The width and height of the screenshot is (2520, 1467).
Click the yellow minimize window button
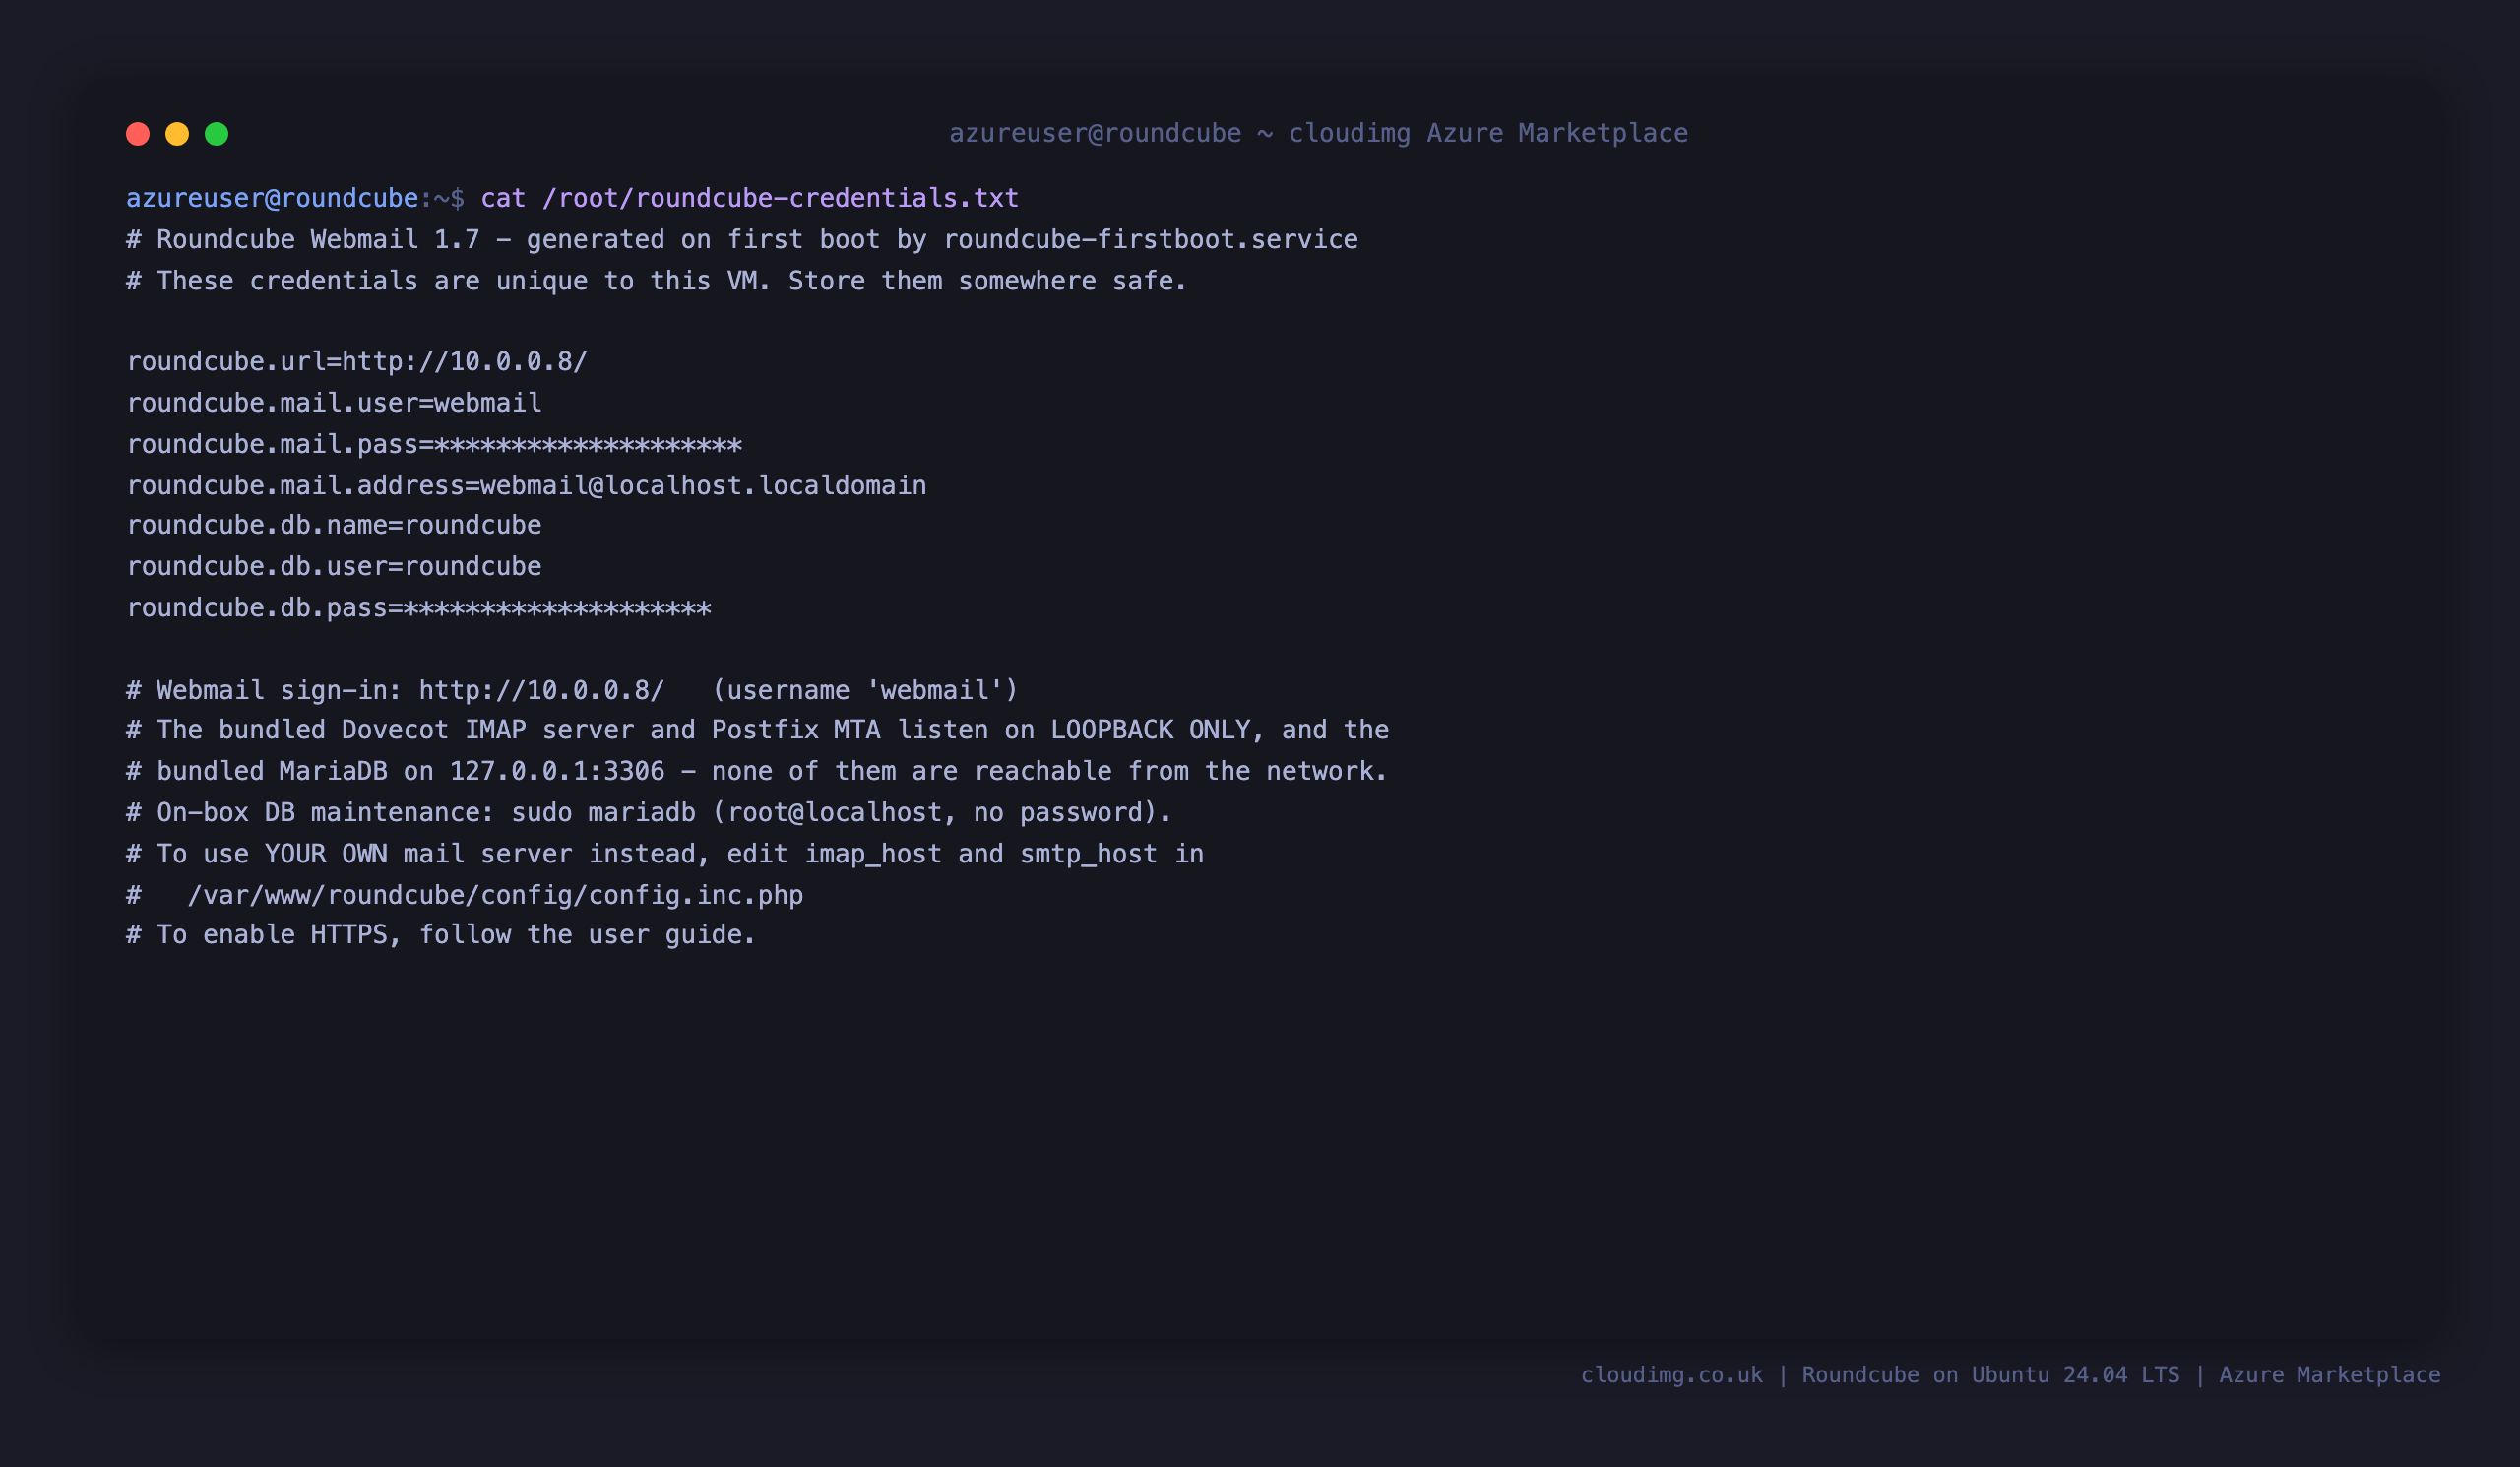[x=177, y=134]
